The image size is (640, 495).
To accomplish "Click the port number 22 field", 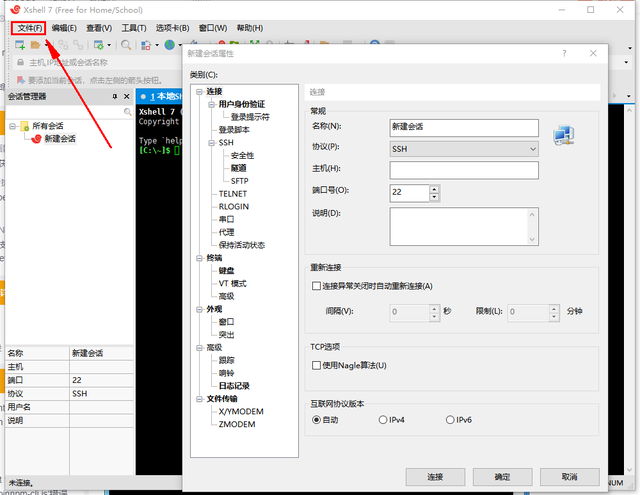I will (x=410, y=193).
